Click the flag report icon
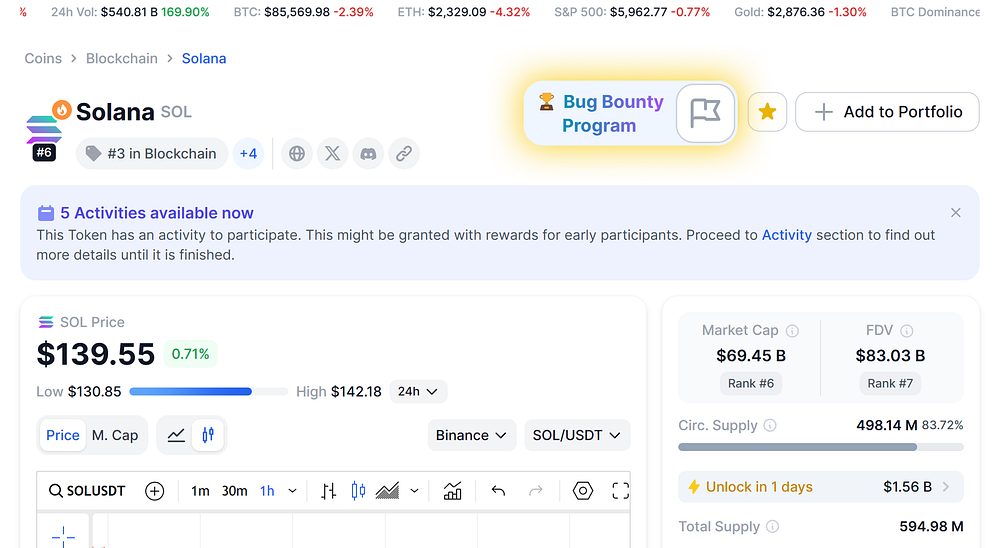The height and width of the screenshot is (548, 1000). (x=705, y=113)
